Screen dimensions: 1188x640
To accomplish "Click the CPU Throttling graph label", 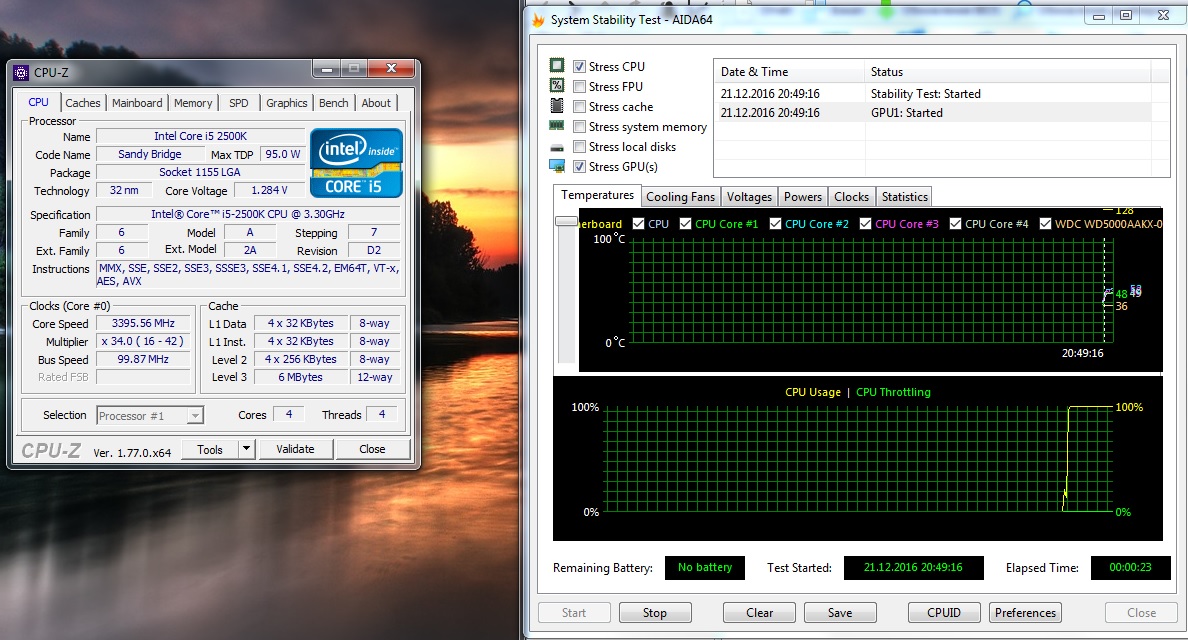I will pyautogui.click(x=893, y=392).
